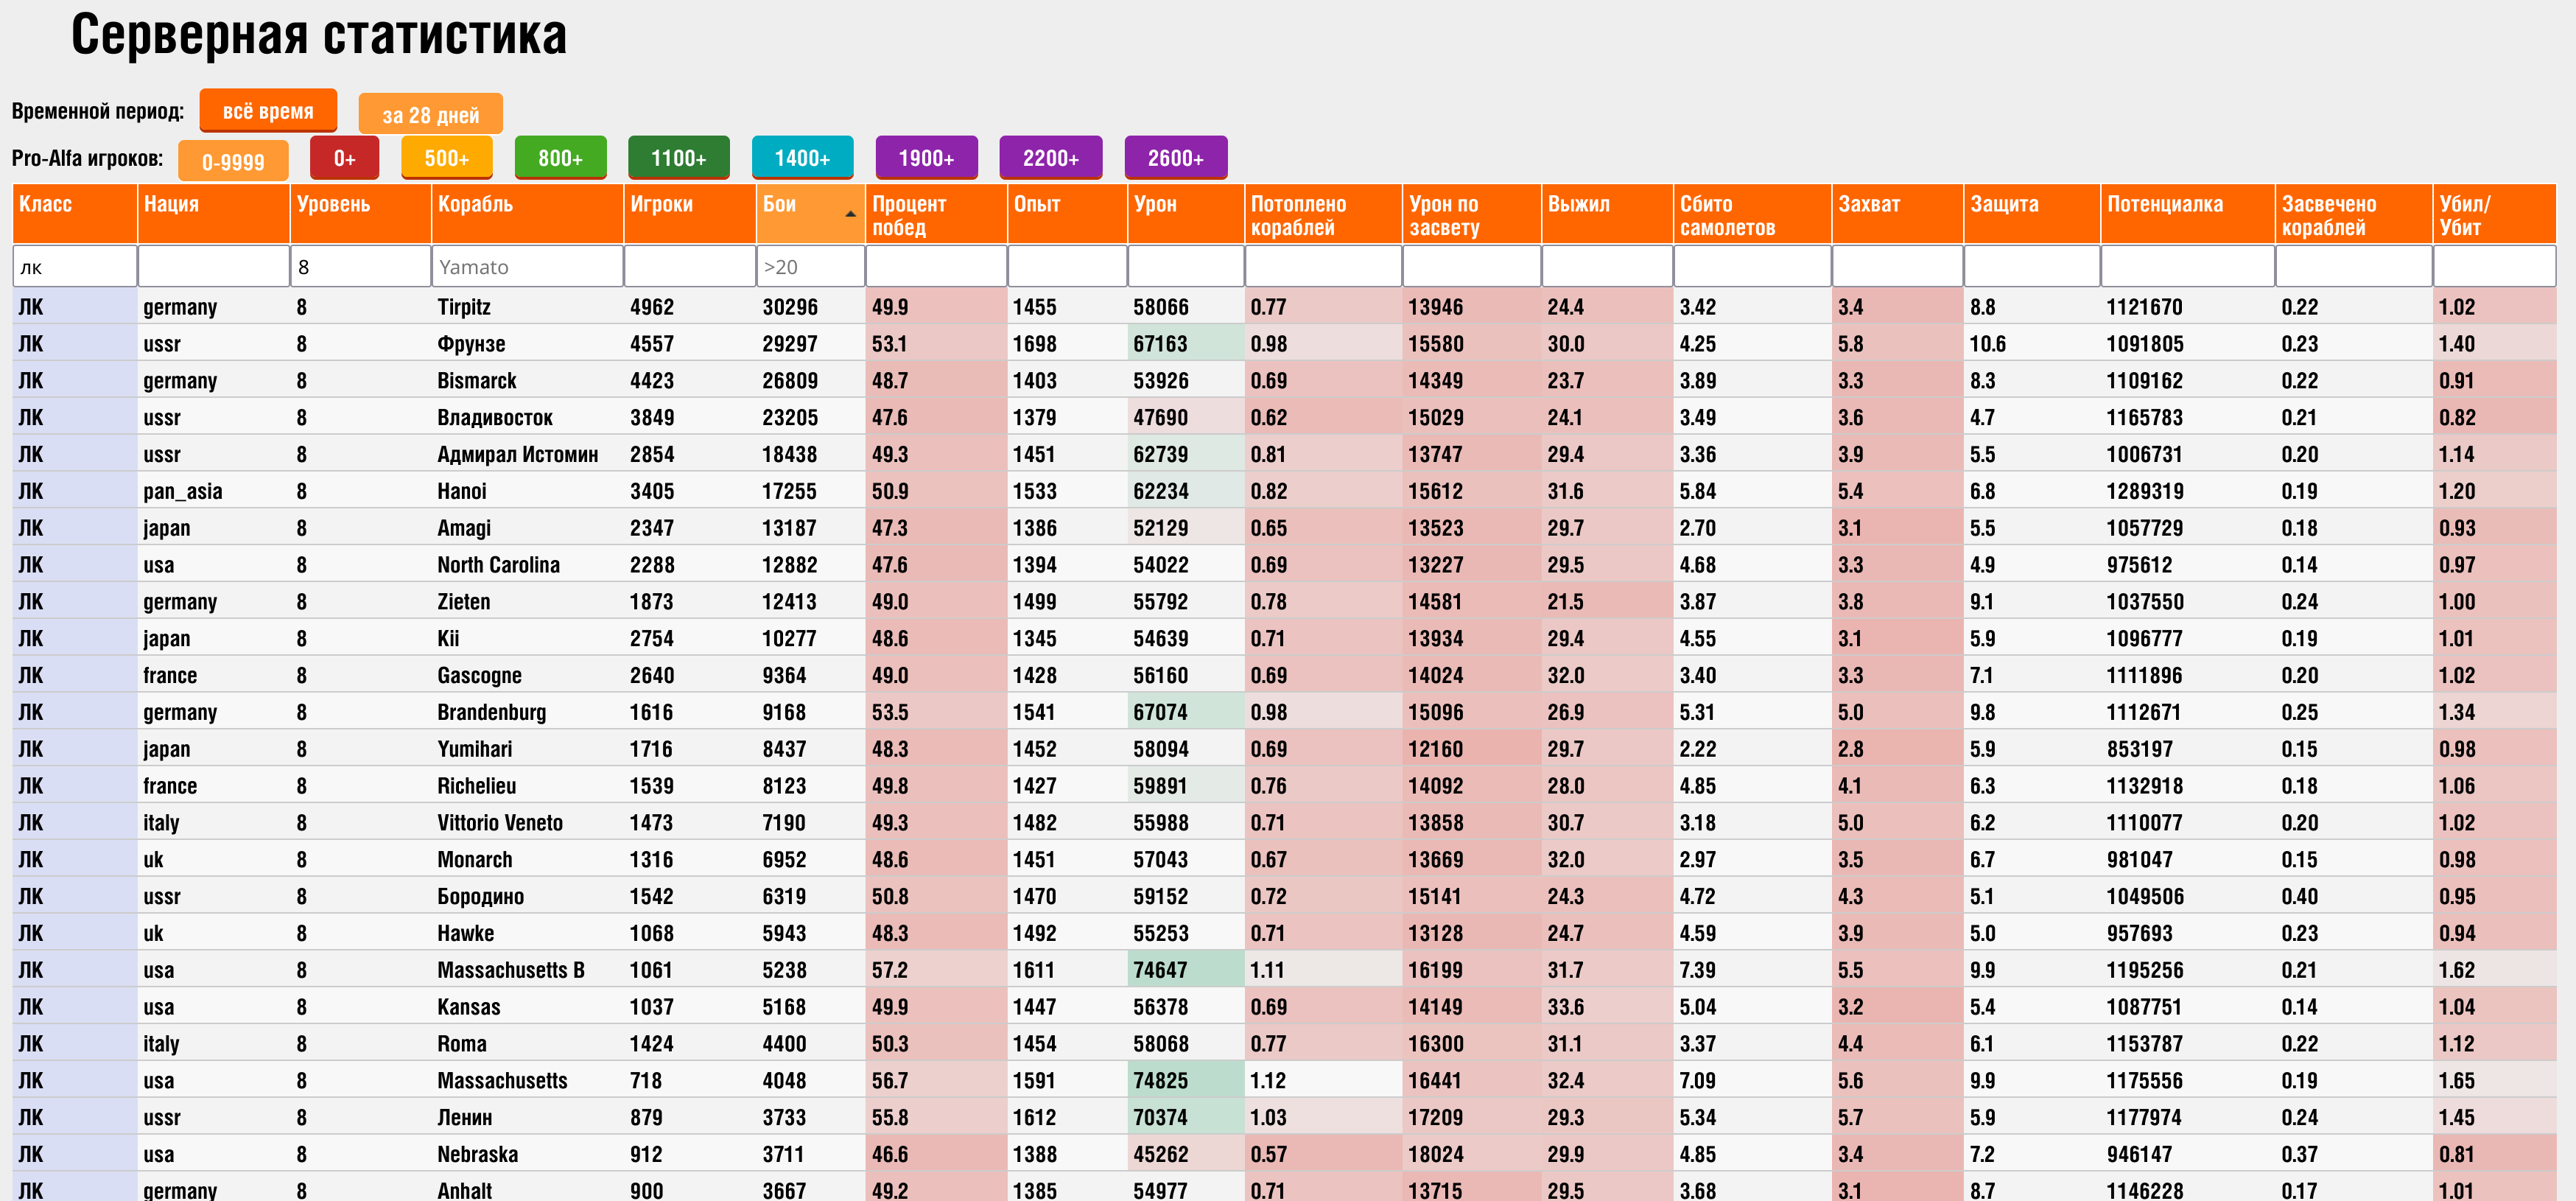Filter players by red 0+ button
The image size is (2576, 1201).
[344, 158]
